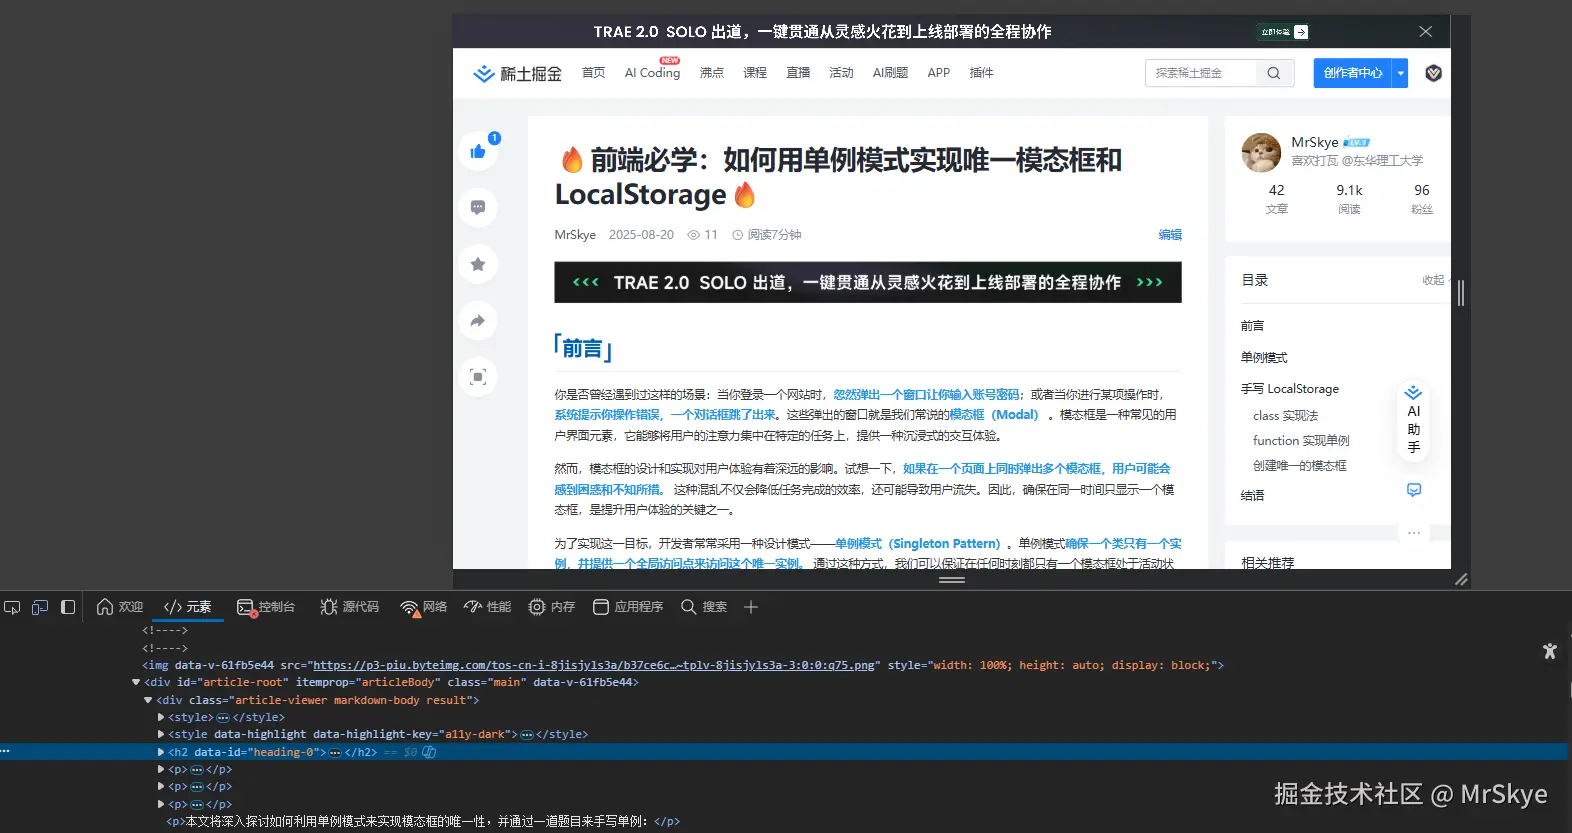Click the star favorite icon
The image size is (1572, 833).
478,264
